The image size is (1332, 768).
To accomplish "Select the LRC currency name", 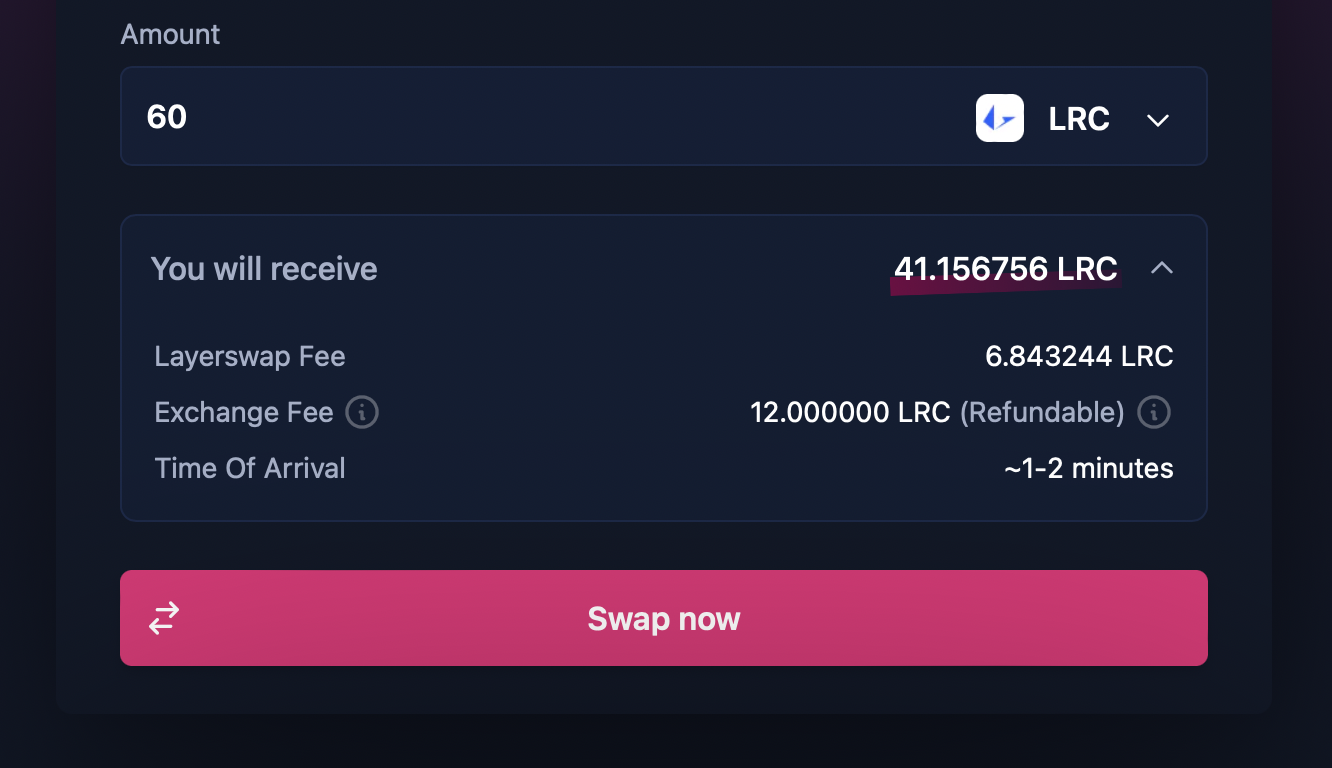I will pos(1078,119).
